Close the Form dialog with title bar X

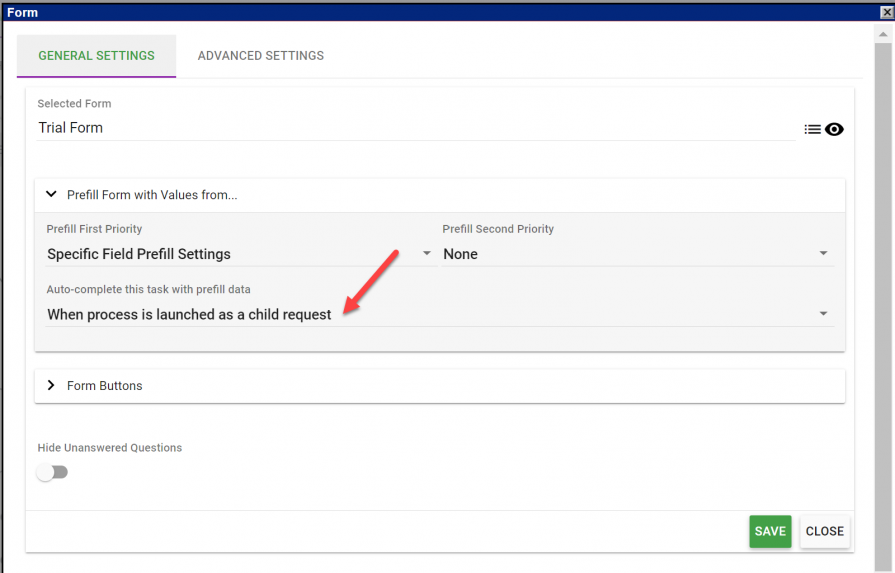(885, 12)
